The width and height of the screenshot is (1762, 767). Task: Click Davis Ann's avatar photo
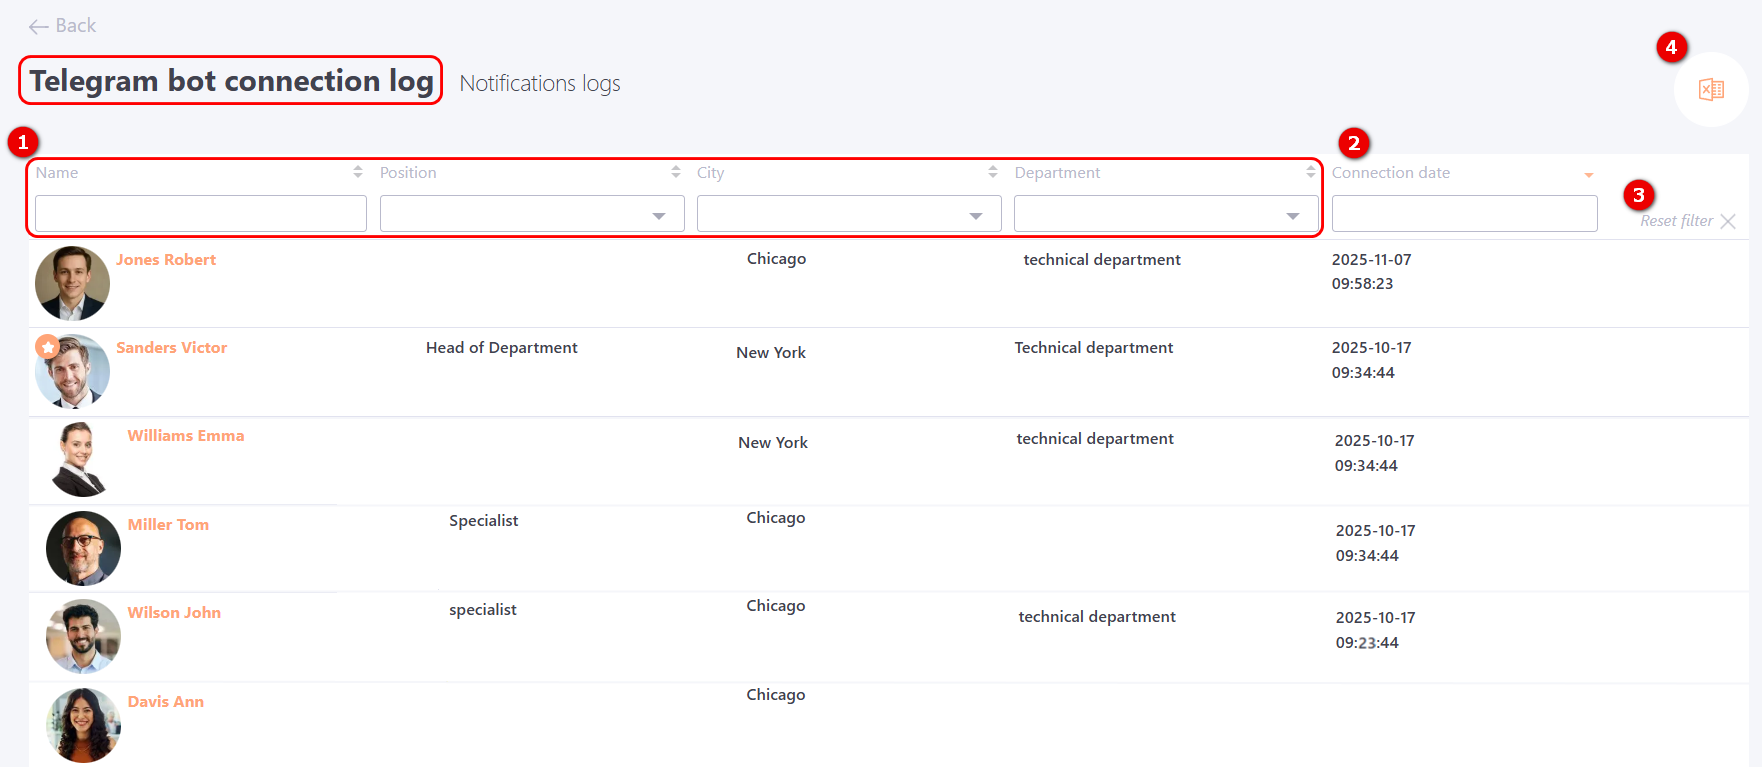pyautogui.click(x=83, y=725)
